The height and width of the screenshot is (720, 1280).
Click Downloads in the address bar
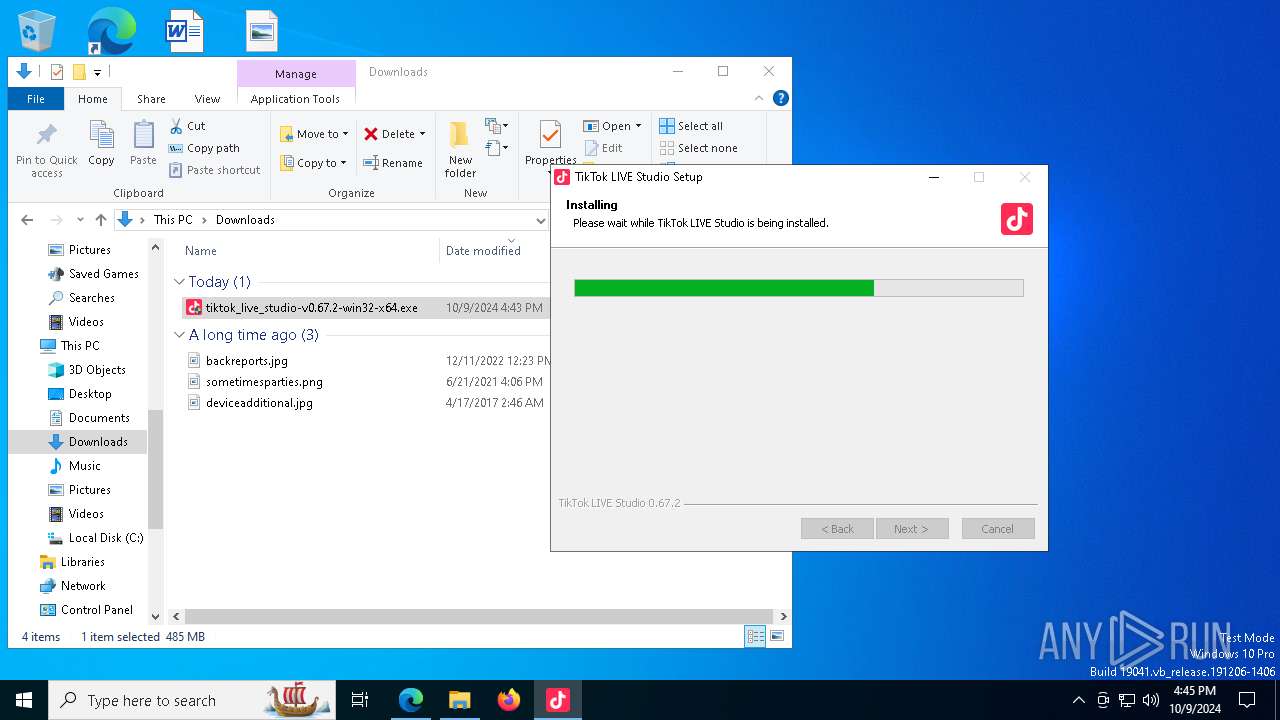coord(245,220)
